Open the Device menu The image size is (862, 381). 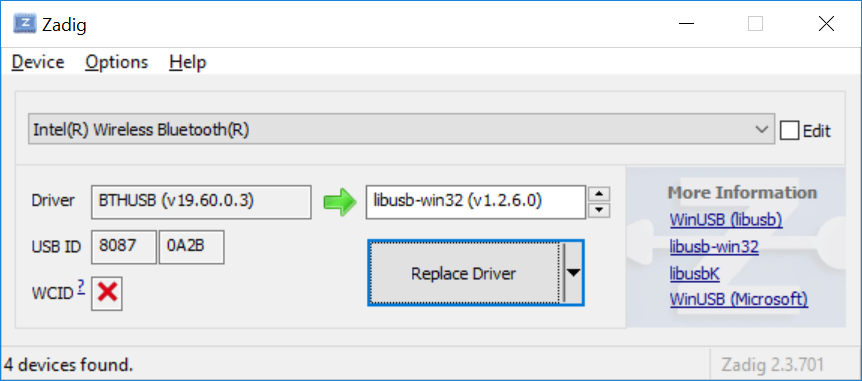coord(38,62)
